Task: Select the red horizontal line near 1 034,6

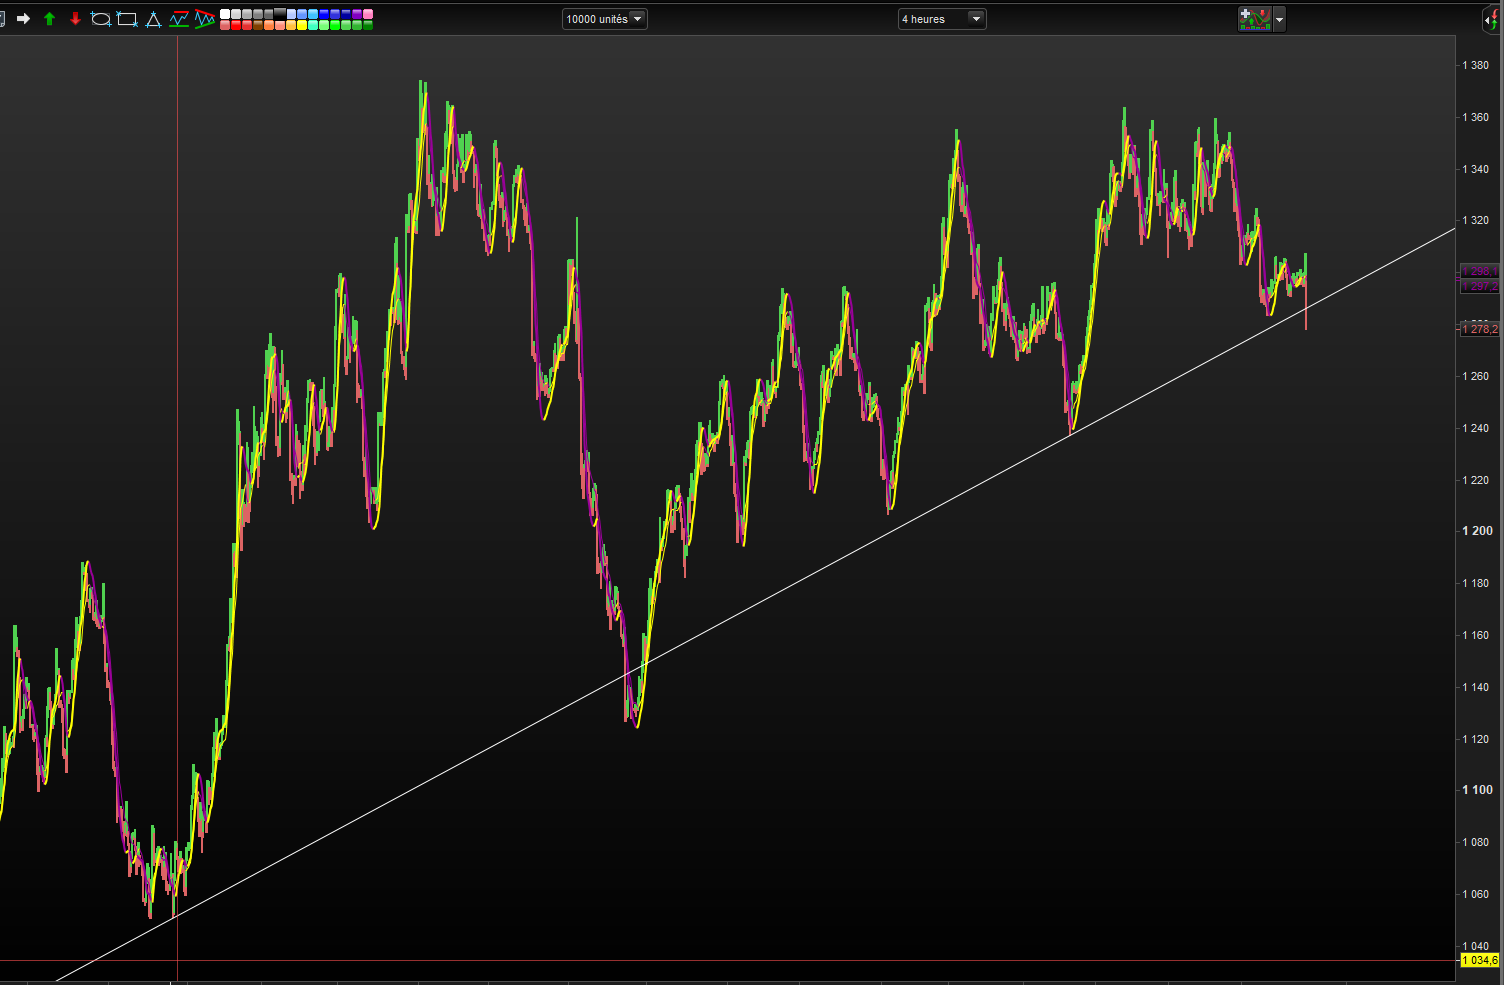Action: pyautogui.click(x=728, y=961)
